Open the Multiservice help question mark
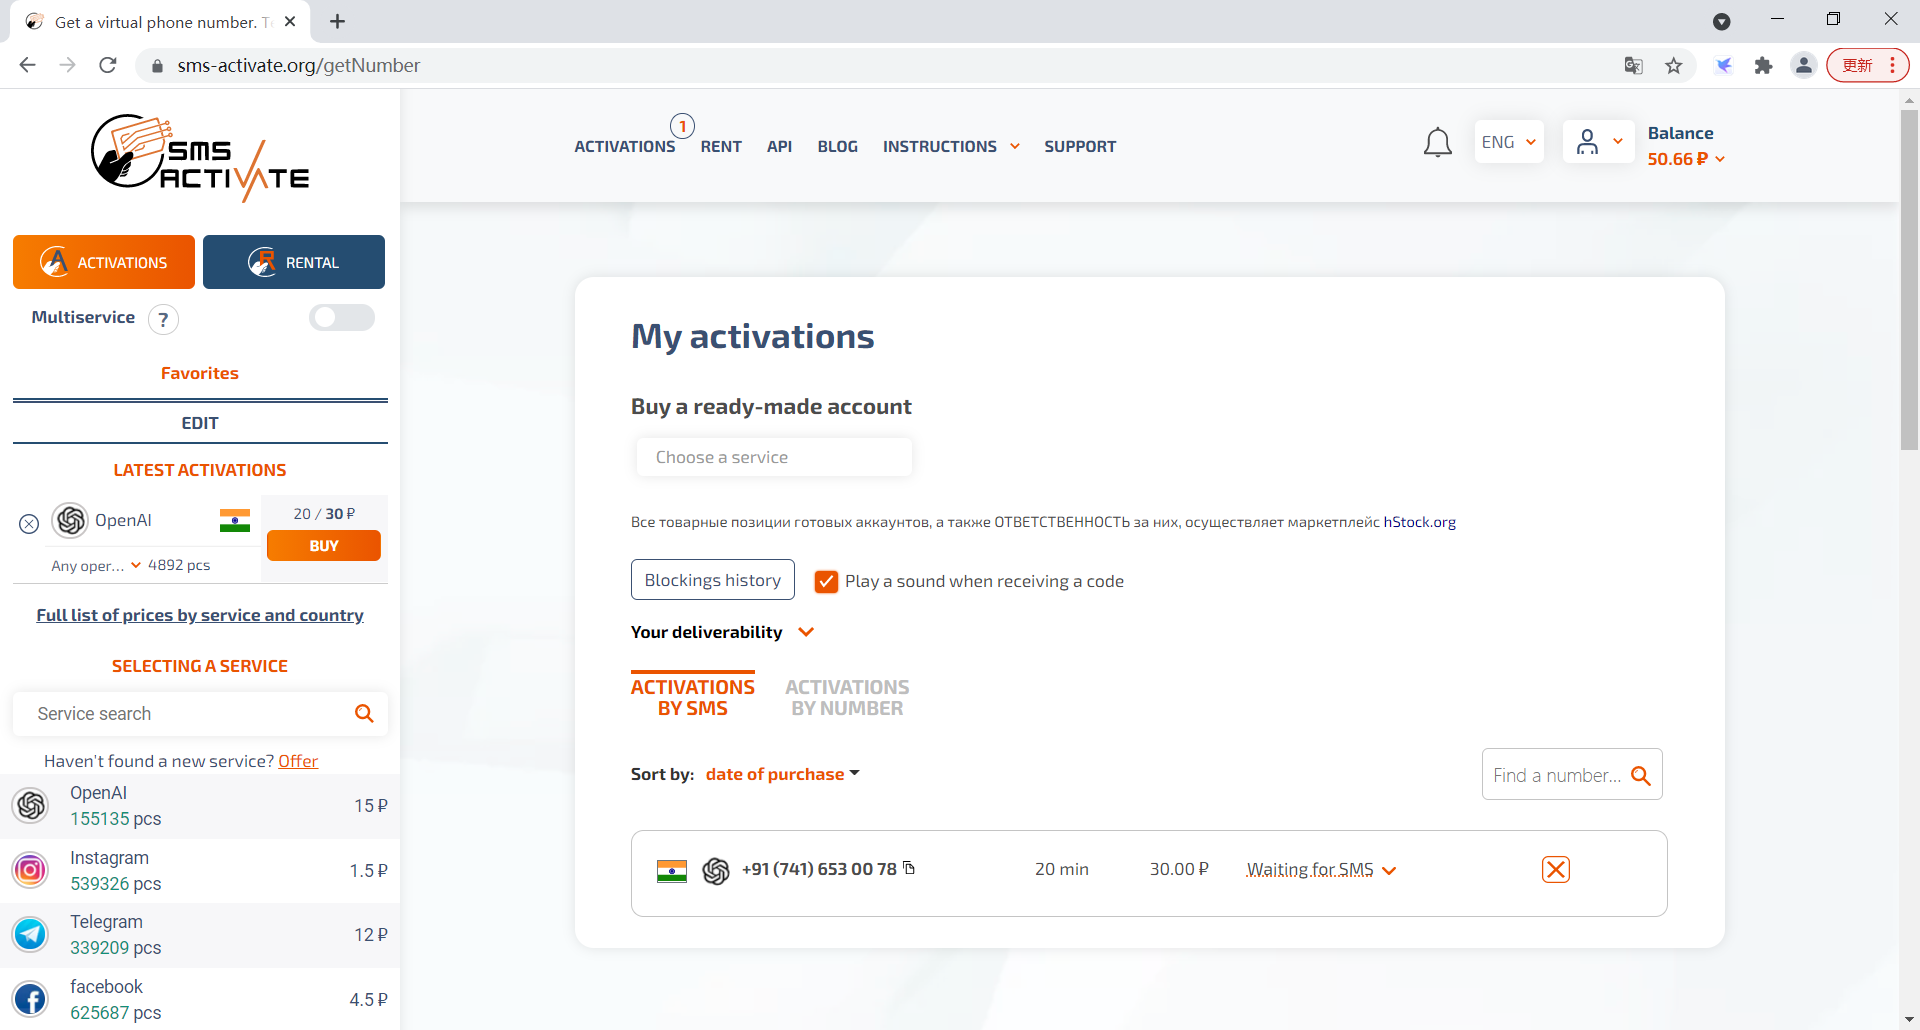This screenshot has width=1920, height=1030. pyautogui.click(x=163, y=319)
